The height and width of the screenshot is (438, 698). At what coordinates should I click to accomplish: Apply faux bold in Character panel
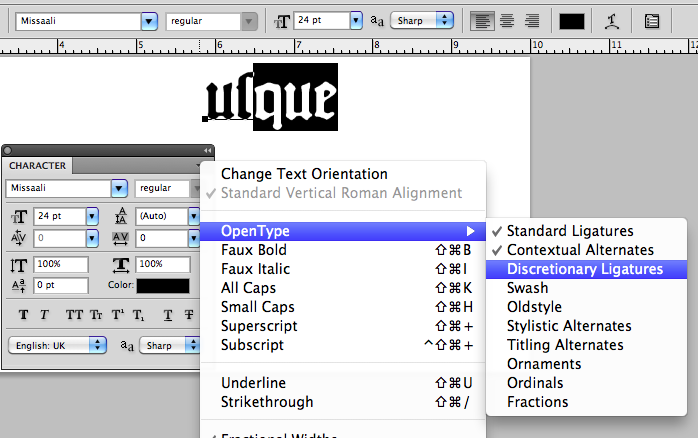click(25, 314)
